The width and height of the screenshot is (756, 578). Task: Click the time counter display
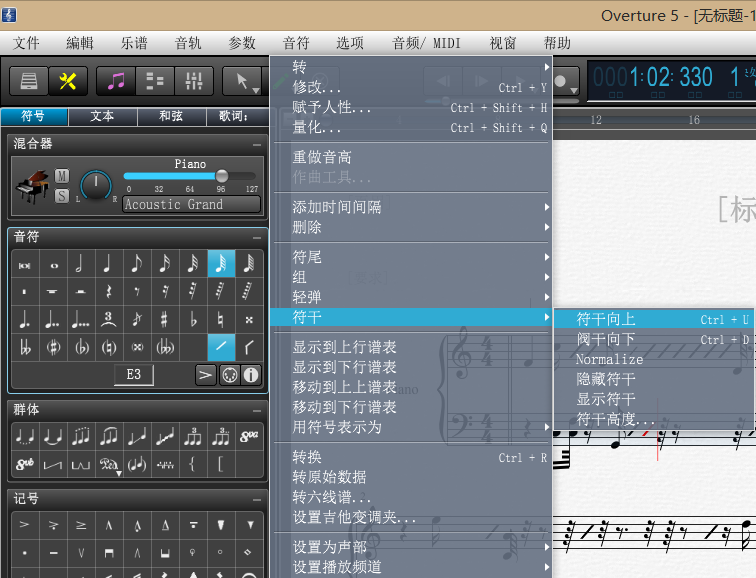(671, 80)
